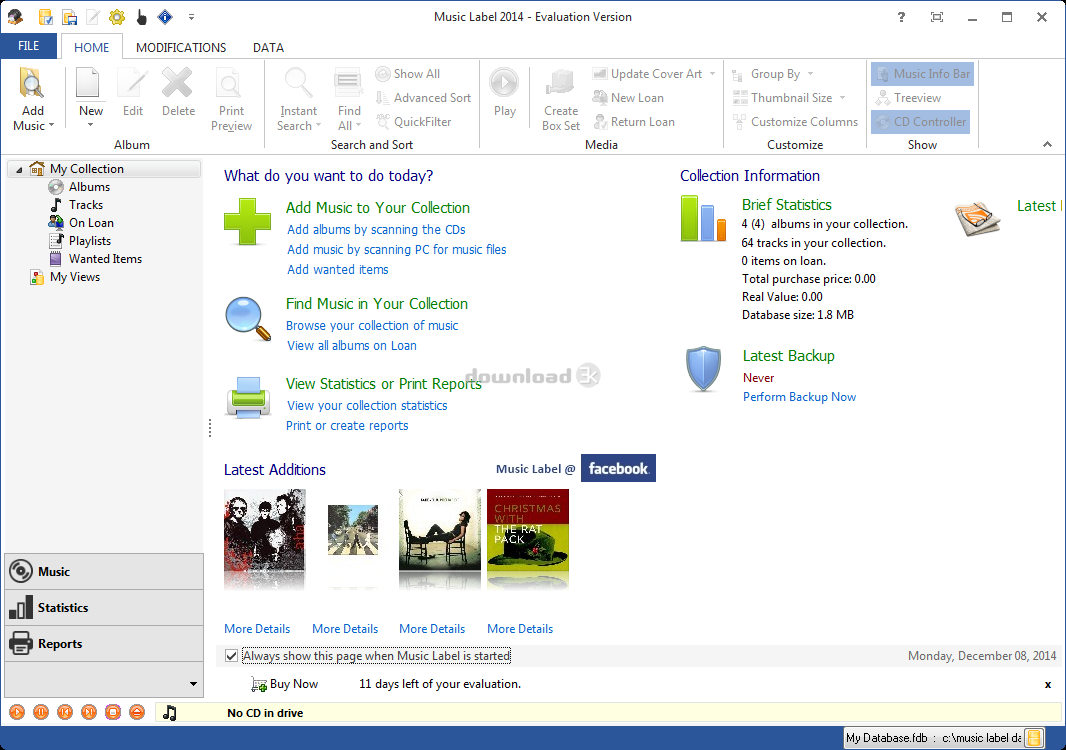Click the blue shield Latest Backup icon
The height and width of the screenshot is (750, 1066).
tap(704, 369)
